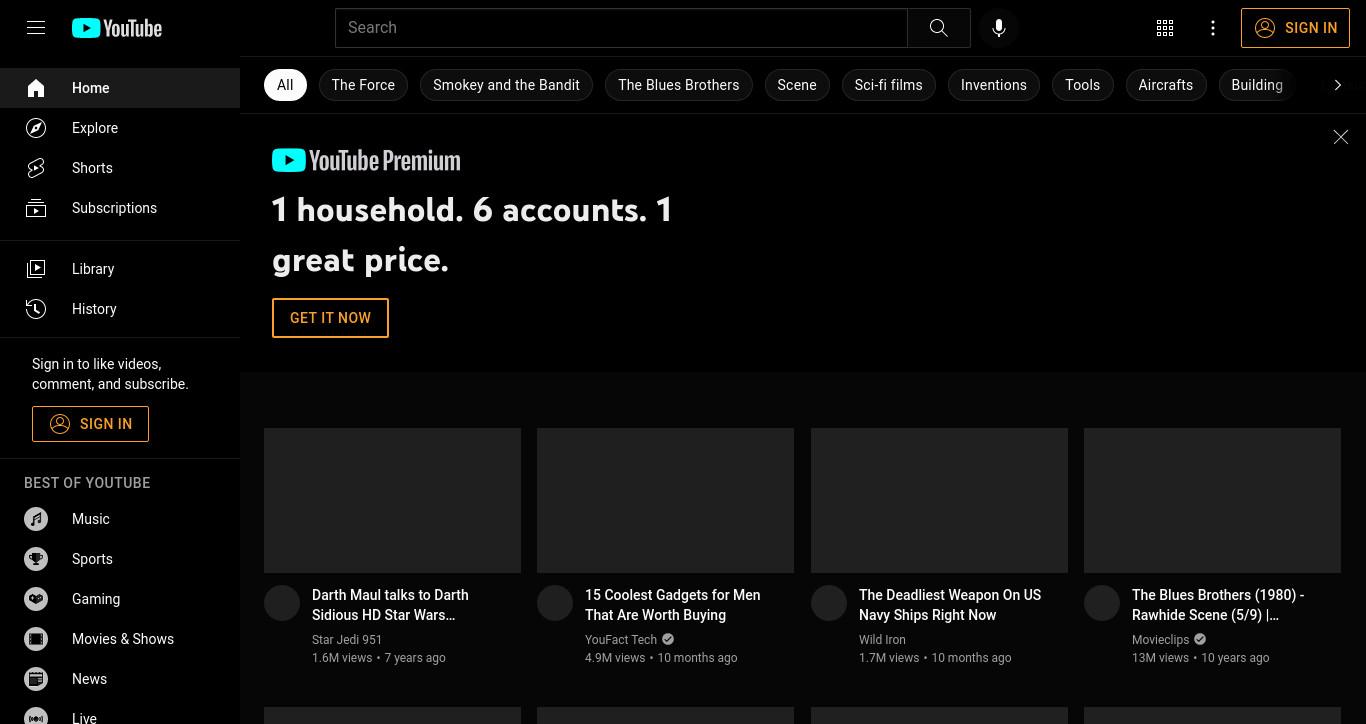Image resolution: width=1366 pixels, height=724 pixels.
Task: Click the YouTube logo
Action: point(117,28)
